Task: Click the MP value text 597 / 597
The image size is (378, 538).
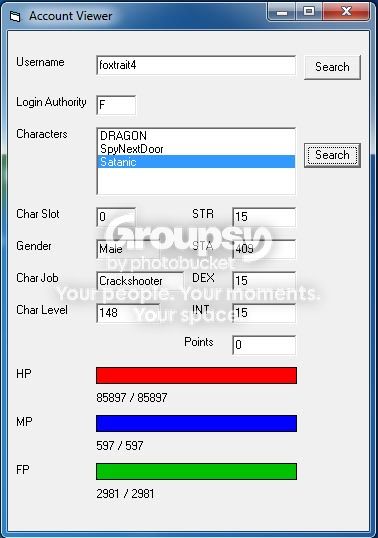Action: (x=120, y=446)
